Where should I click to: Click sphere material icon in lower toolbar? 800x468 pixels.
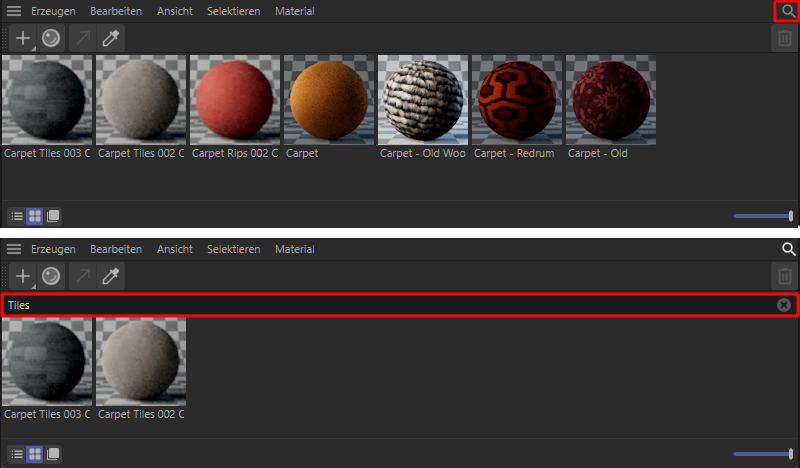[x=51, y=276]
